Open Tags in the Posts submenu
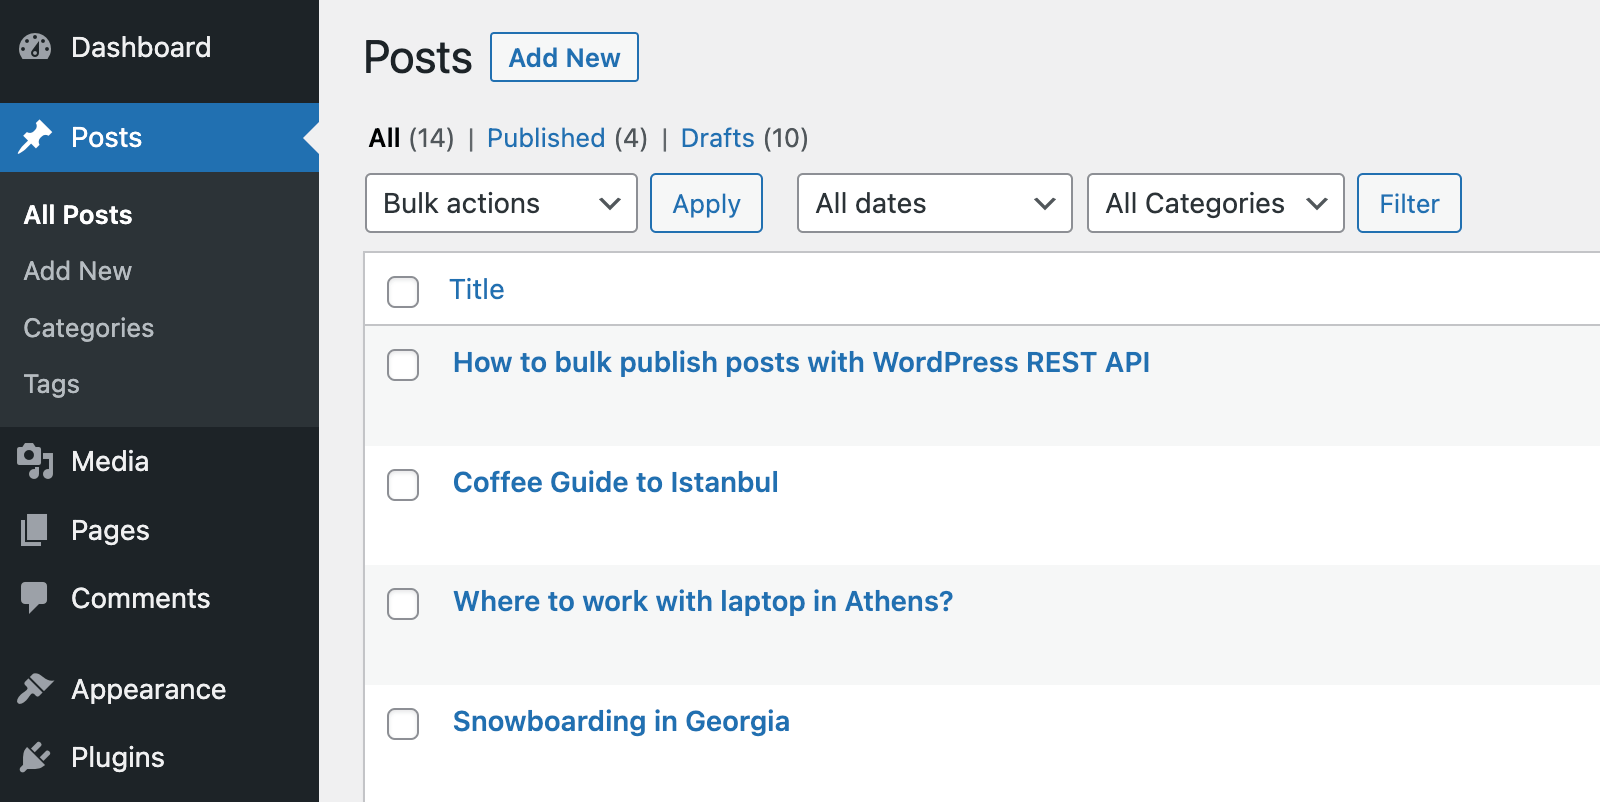 pos(52,384)
